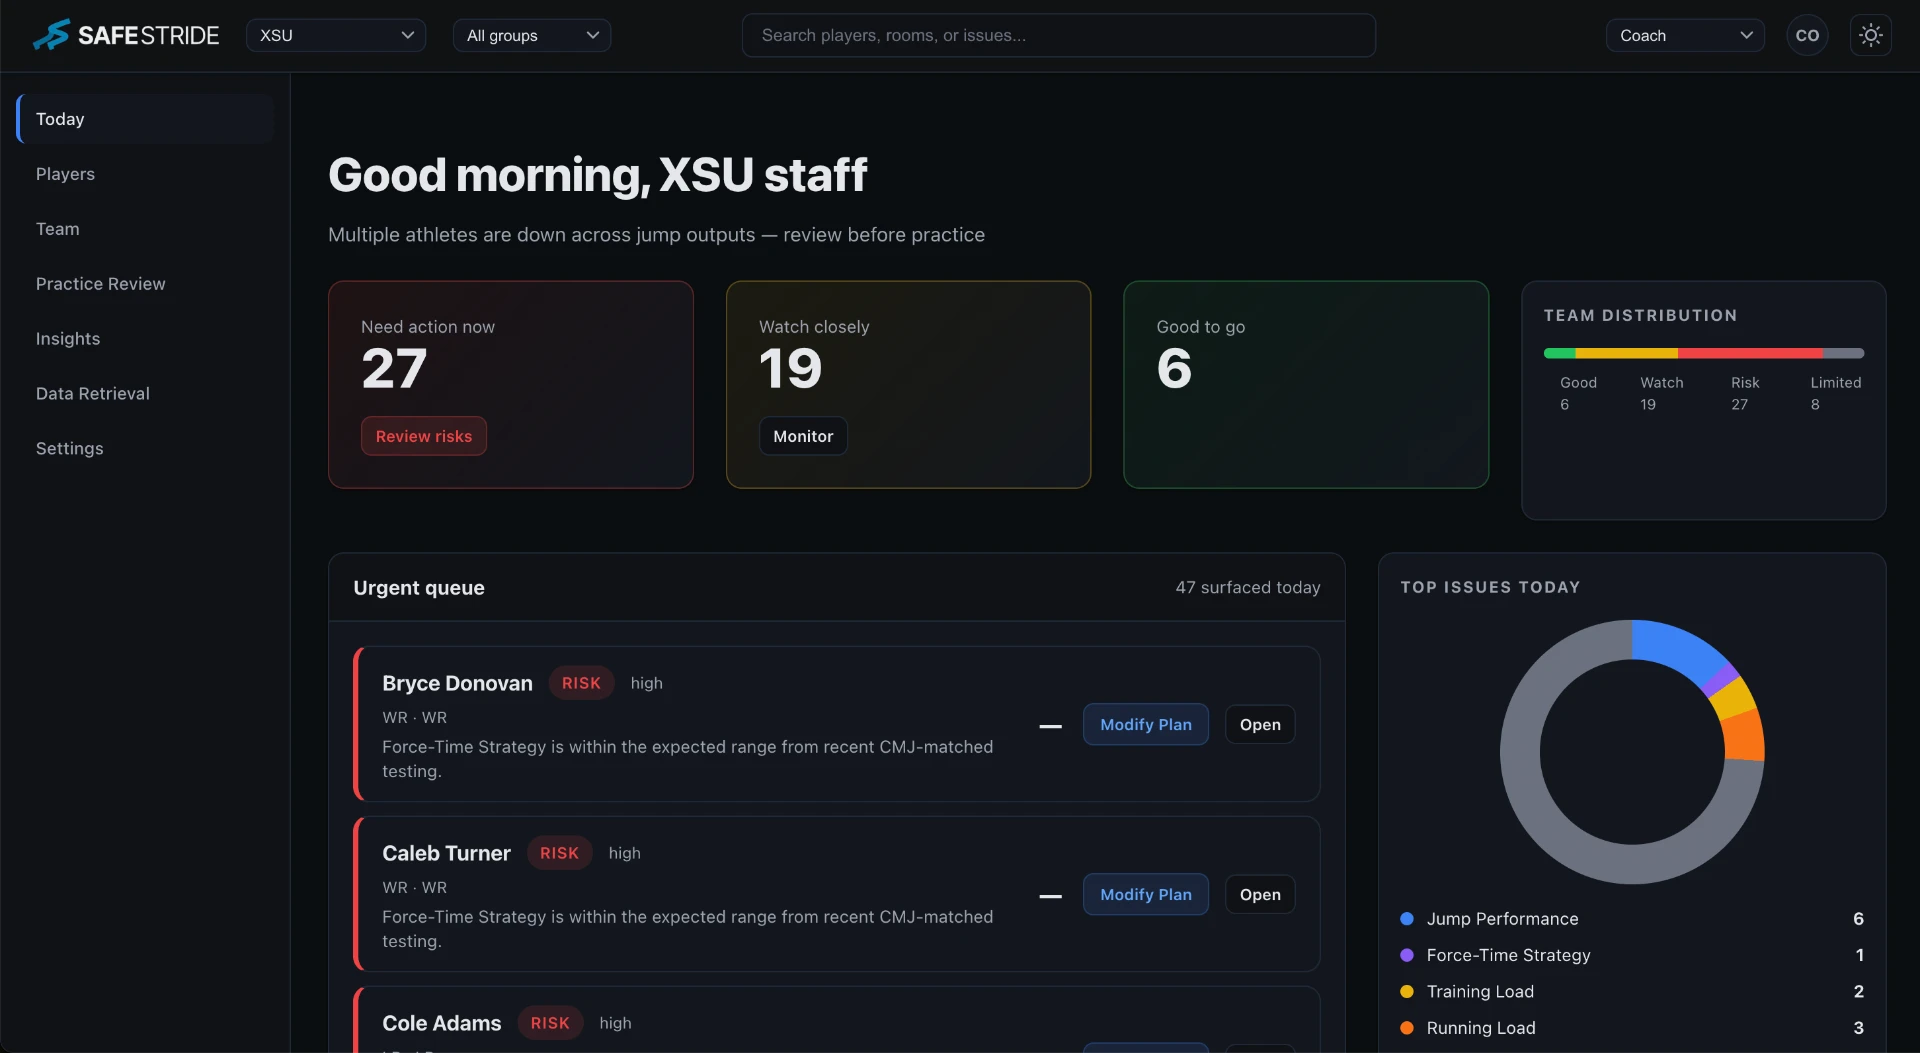Click the yellow Training Load legend dot
This screenshot has width=1920, height=1053.
tap(1407, 991)
